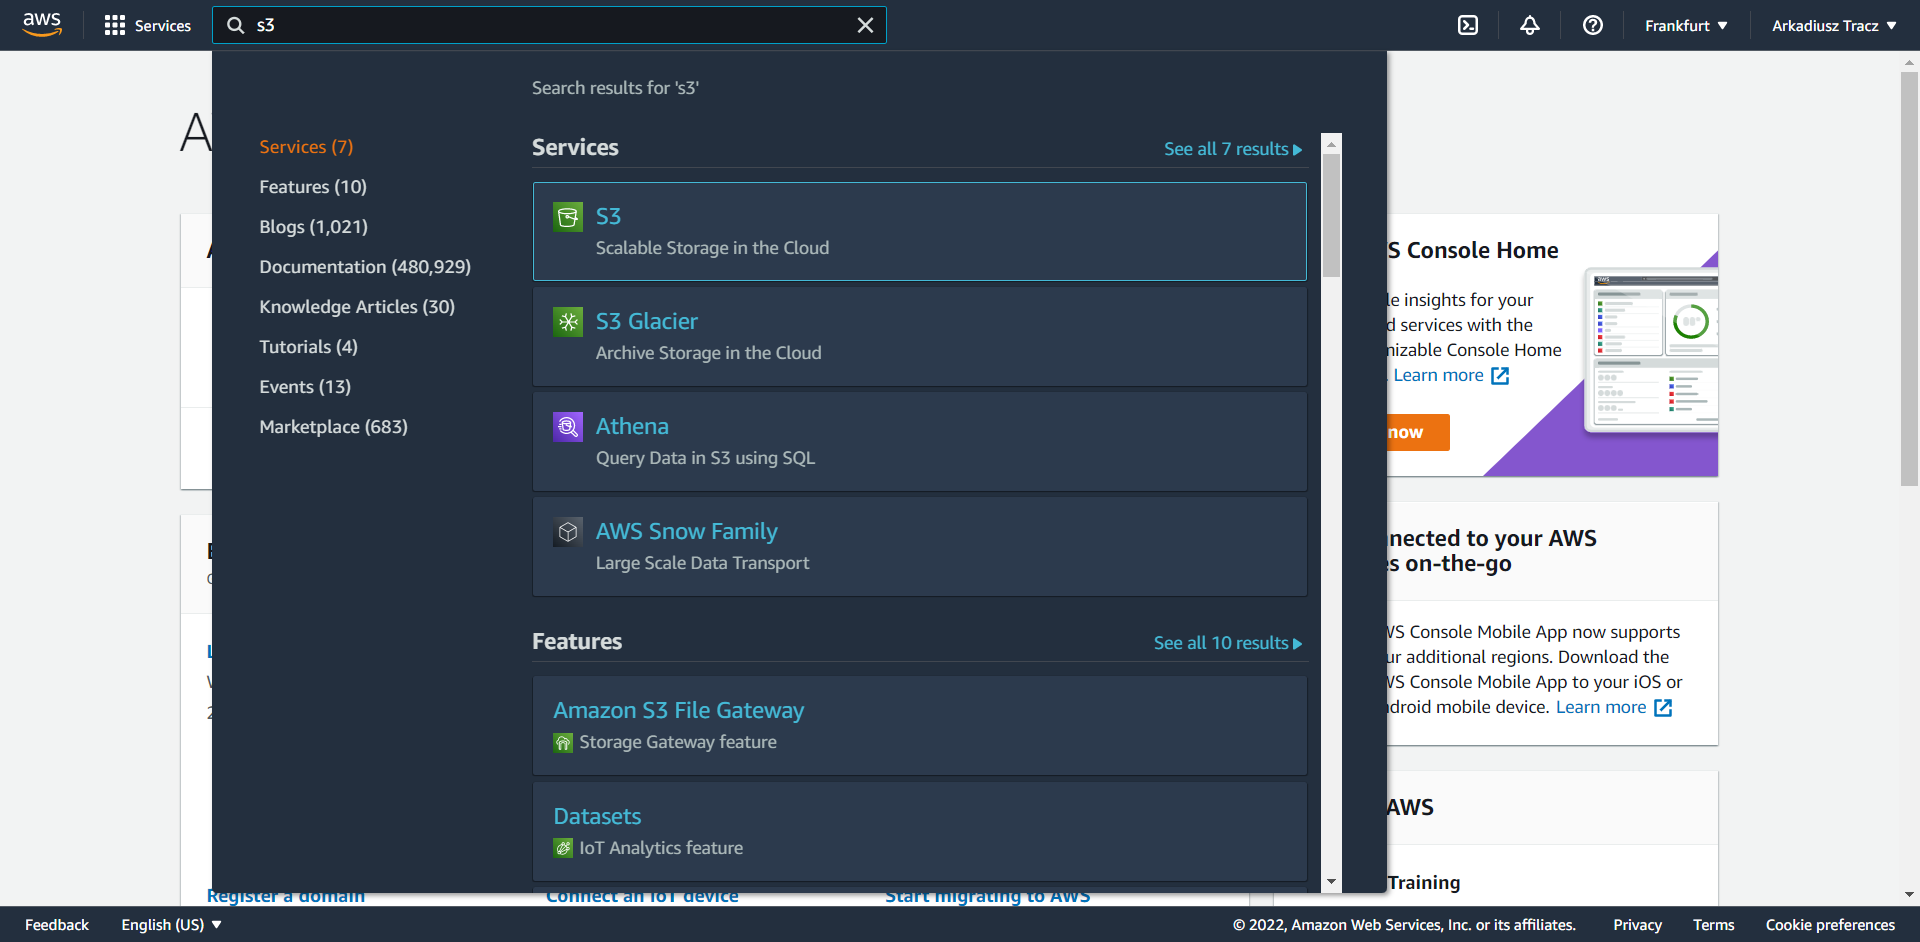The image size is (1920, 942).
Task: Open the Terms footer link
Action: coord(1713,925)
